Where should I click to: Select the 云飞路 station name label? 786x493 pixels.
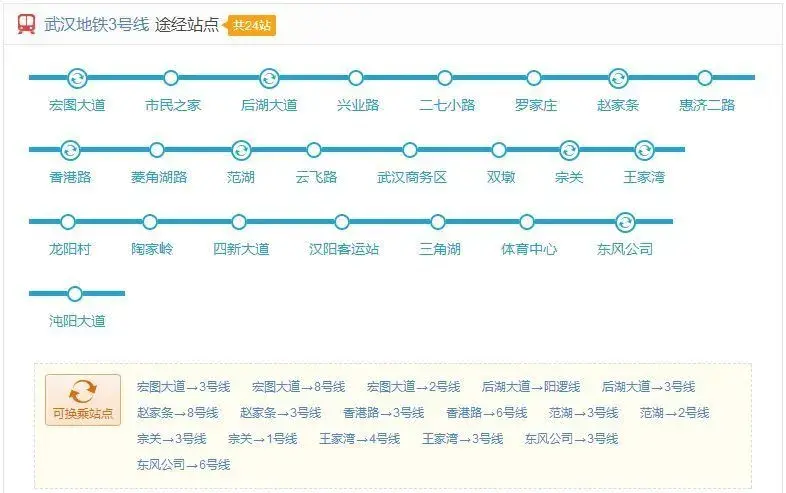(x=316, y=177)
